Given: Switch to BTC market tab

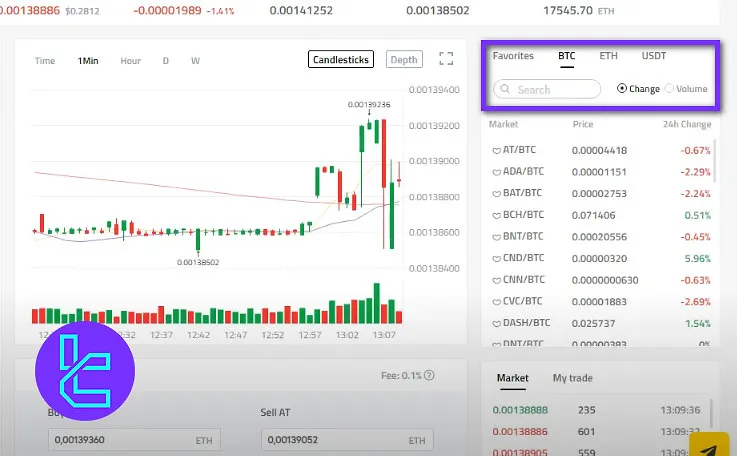Looking at the screenshot, I should coord(566,55).
